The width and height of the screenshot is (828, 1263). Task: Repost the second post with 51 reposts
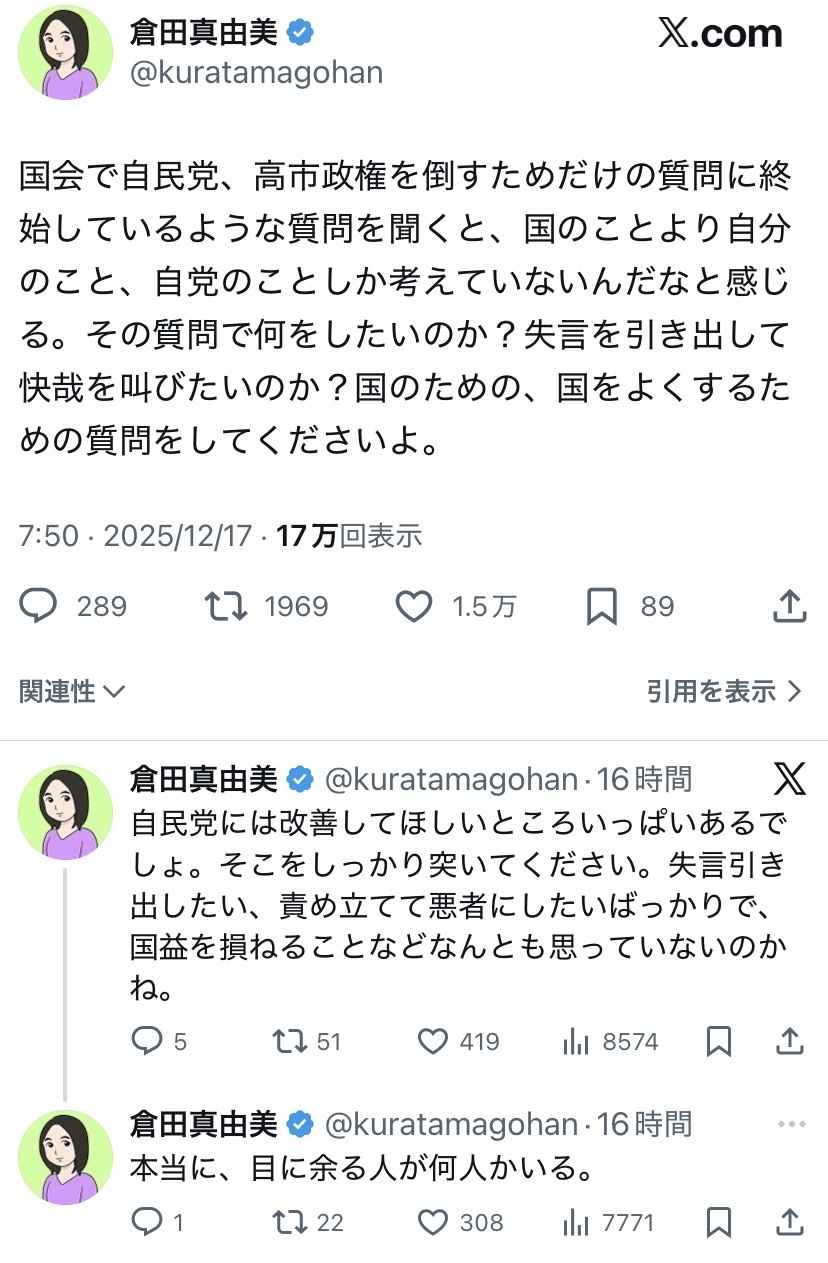click(x=289, y=1042)
